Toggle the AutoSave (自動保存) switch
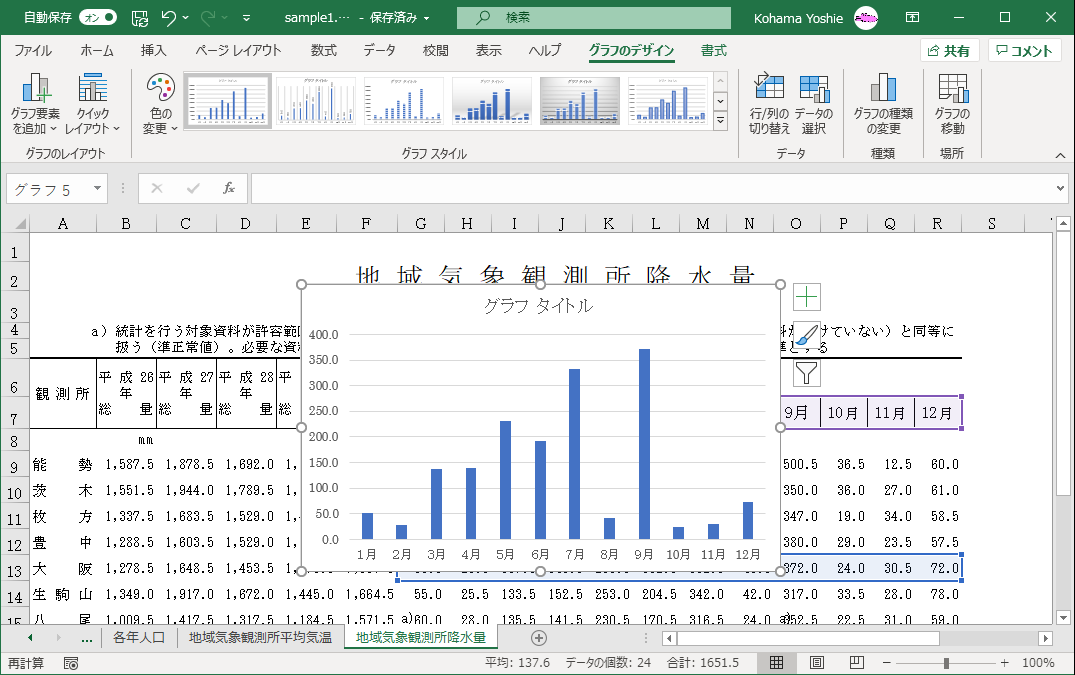Image resolution: width=1075 pixels, height=675 pixels. [97, 17]
